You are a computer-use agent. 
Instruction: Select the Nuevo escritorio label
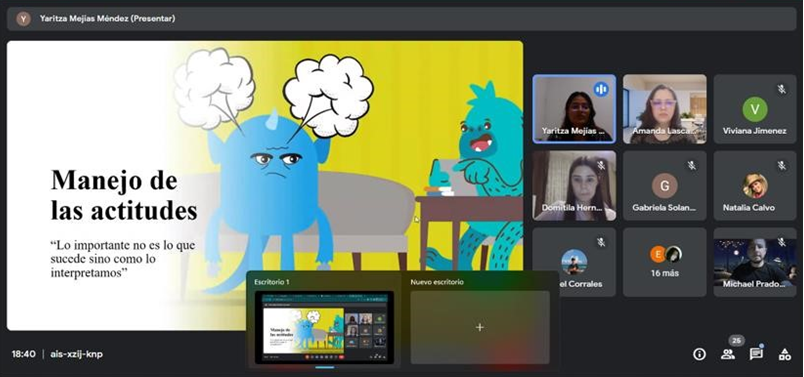[x=437, y=282]
